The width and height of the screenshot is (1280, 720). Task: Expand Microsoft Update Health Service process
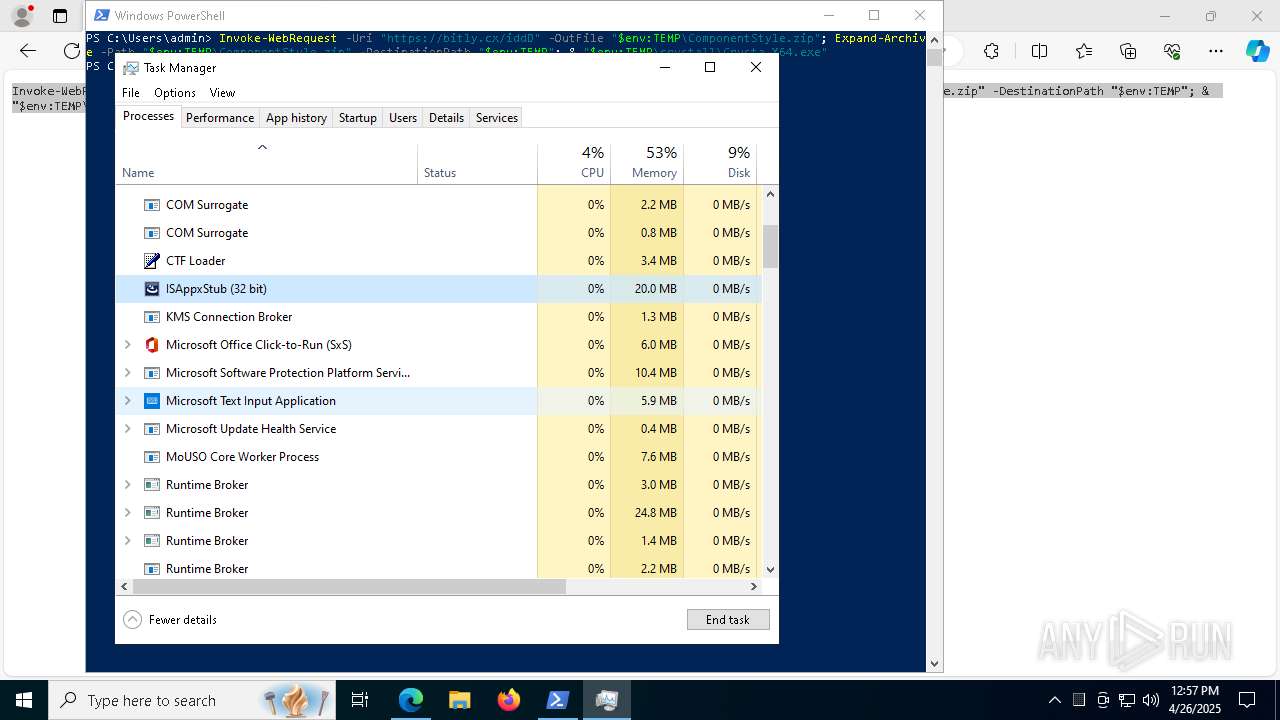[127, 429]
